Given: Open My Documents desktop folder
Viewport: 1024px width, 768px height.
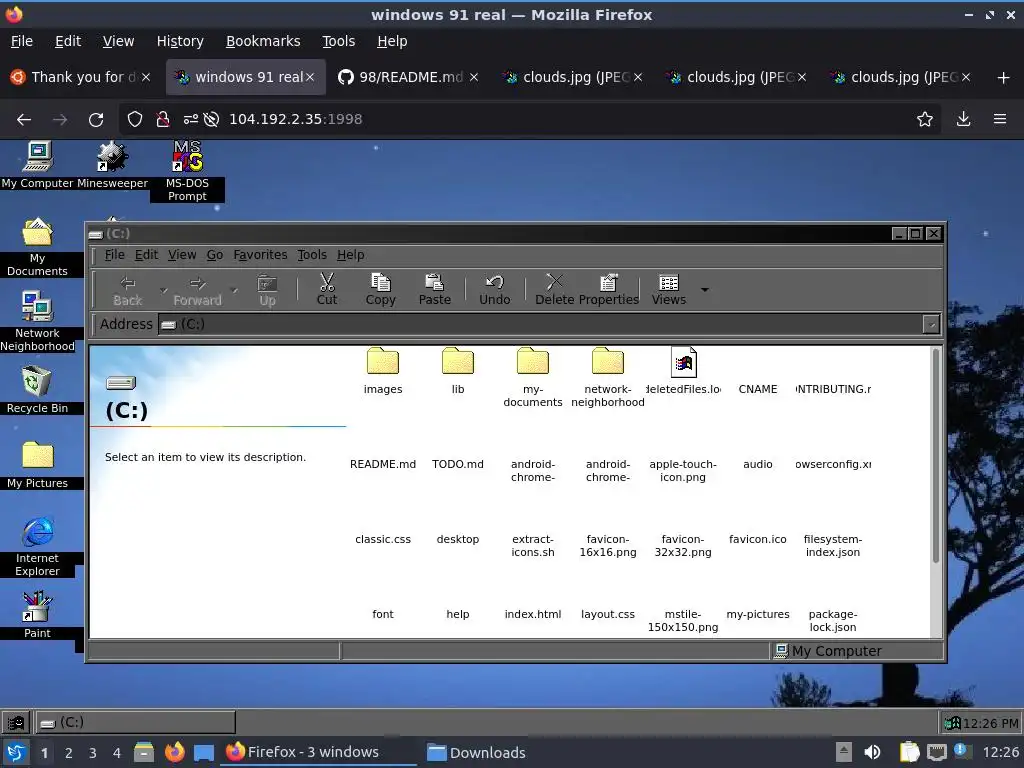Looking at the screenshot, I should click(x=37, y=247).
